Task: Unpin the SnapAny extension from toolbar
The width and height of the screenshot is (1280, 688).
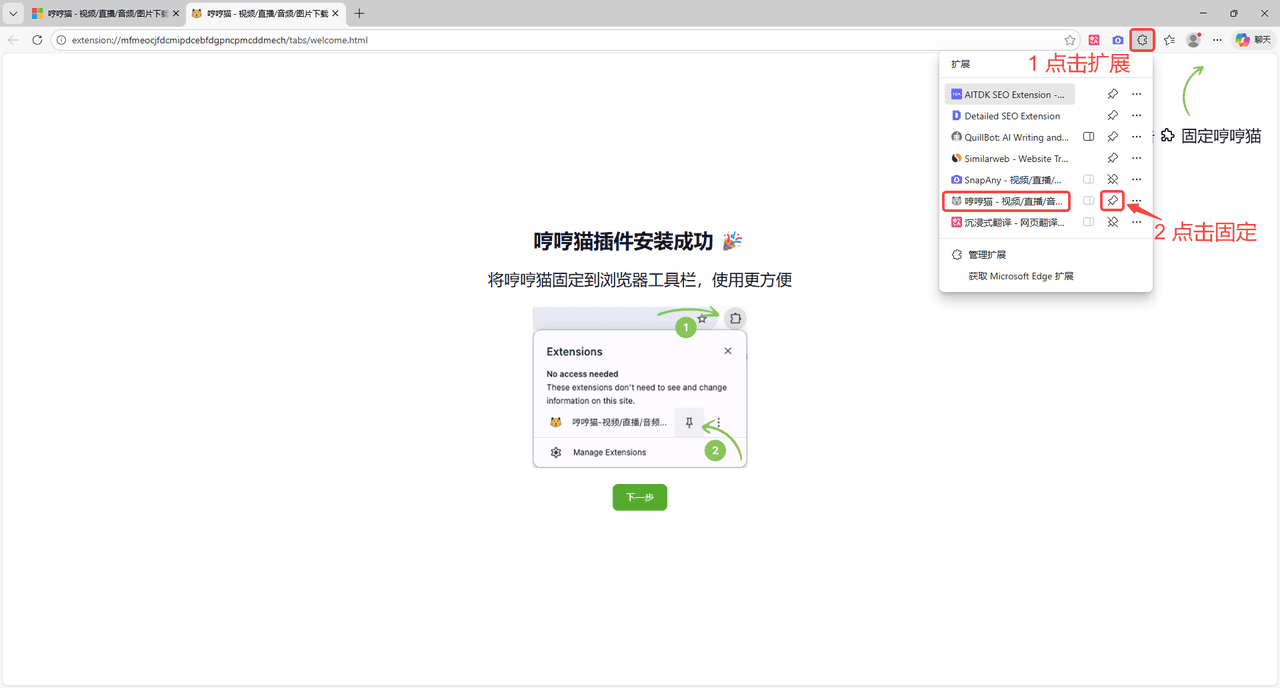Action: click(1112, 180)
